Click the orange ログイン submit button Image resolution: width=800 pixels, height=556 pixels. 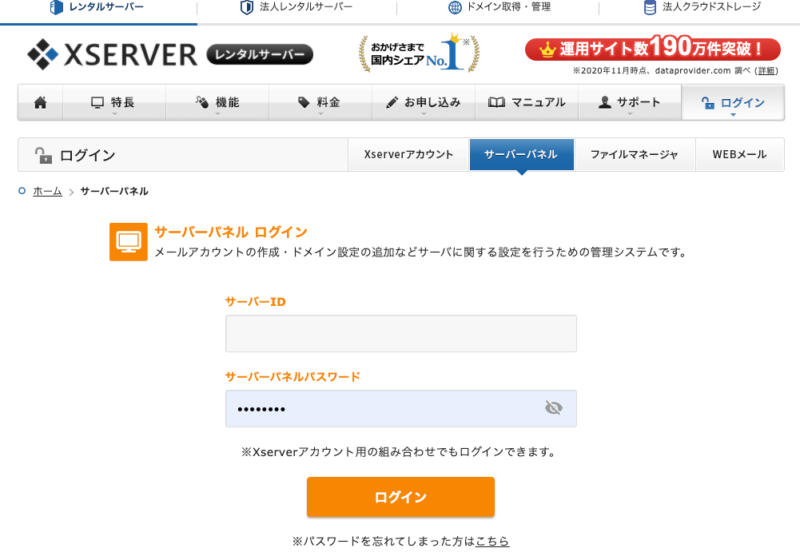pos(401,497)
